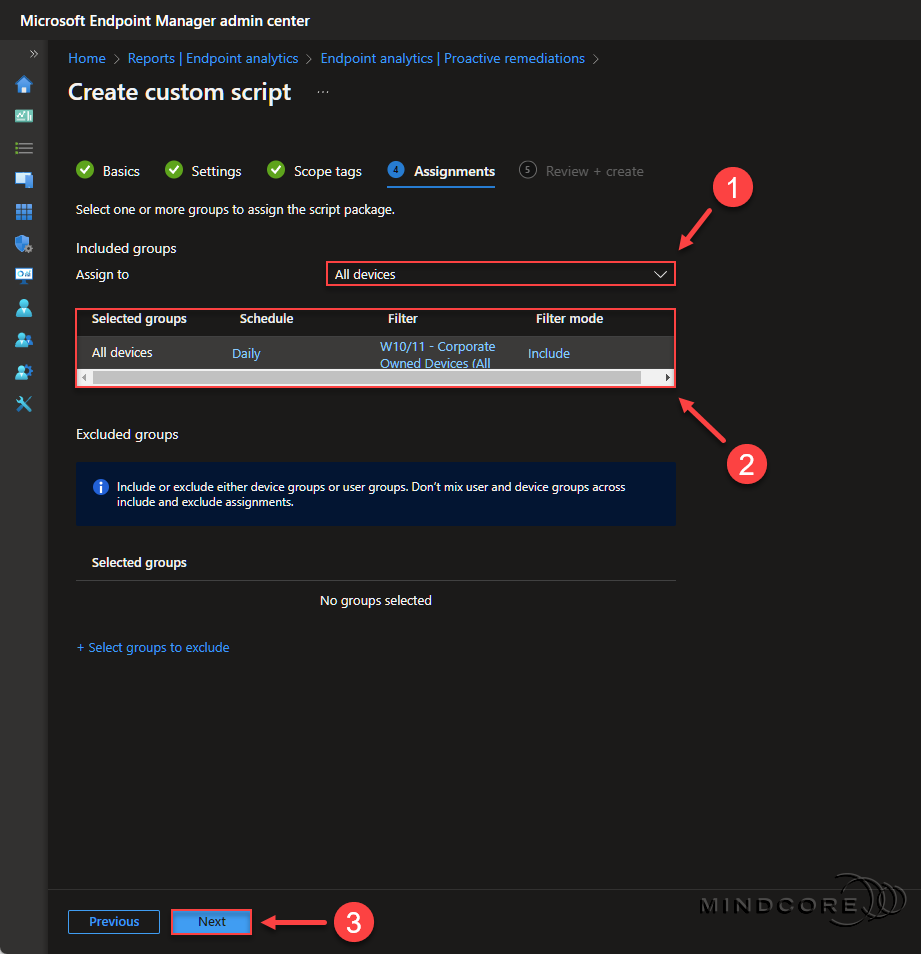Select the Home icon in the sidebar
This screenshot has width=921, height=954.
[24, 85]
